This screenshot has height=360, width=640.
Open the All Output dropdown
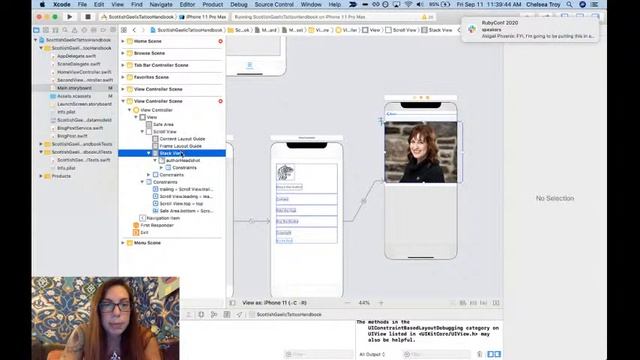pyautogui.click(x=372, y=354)
